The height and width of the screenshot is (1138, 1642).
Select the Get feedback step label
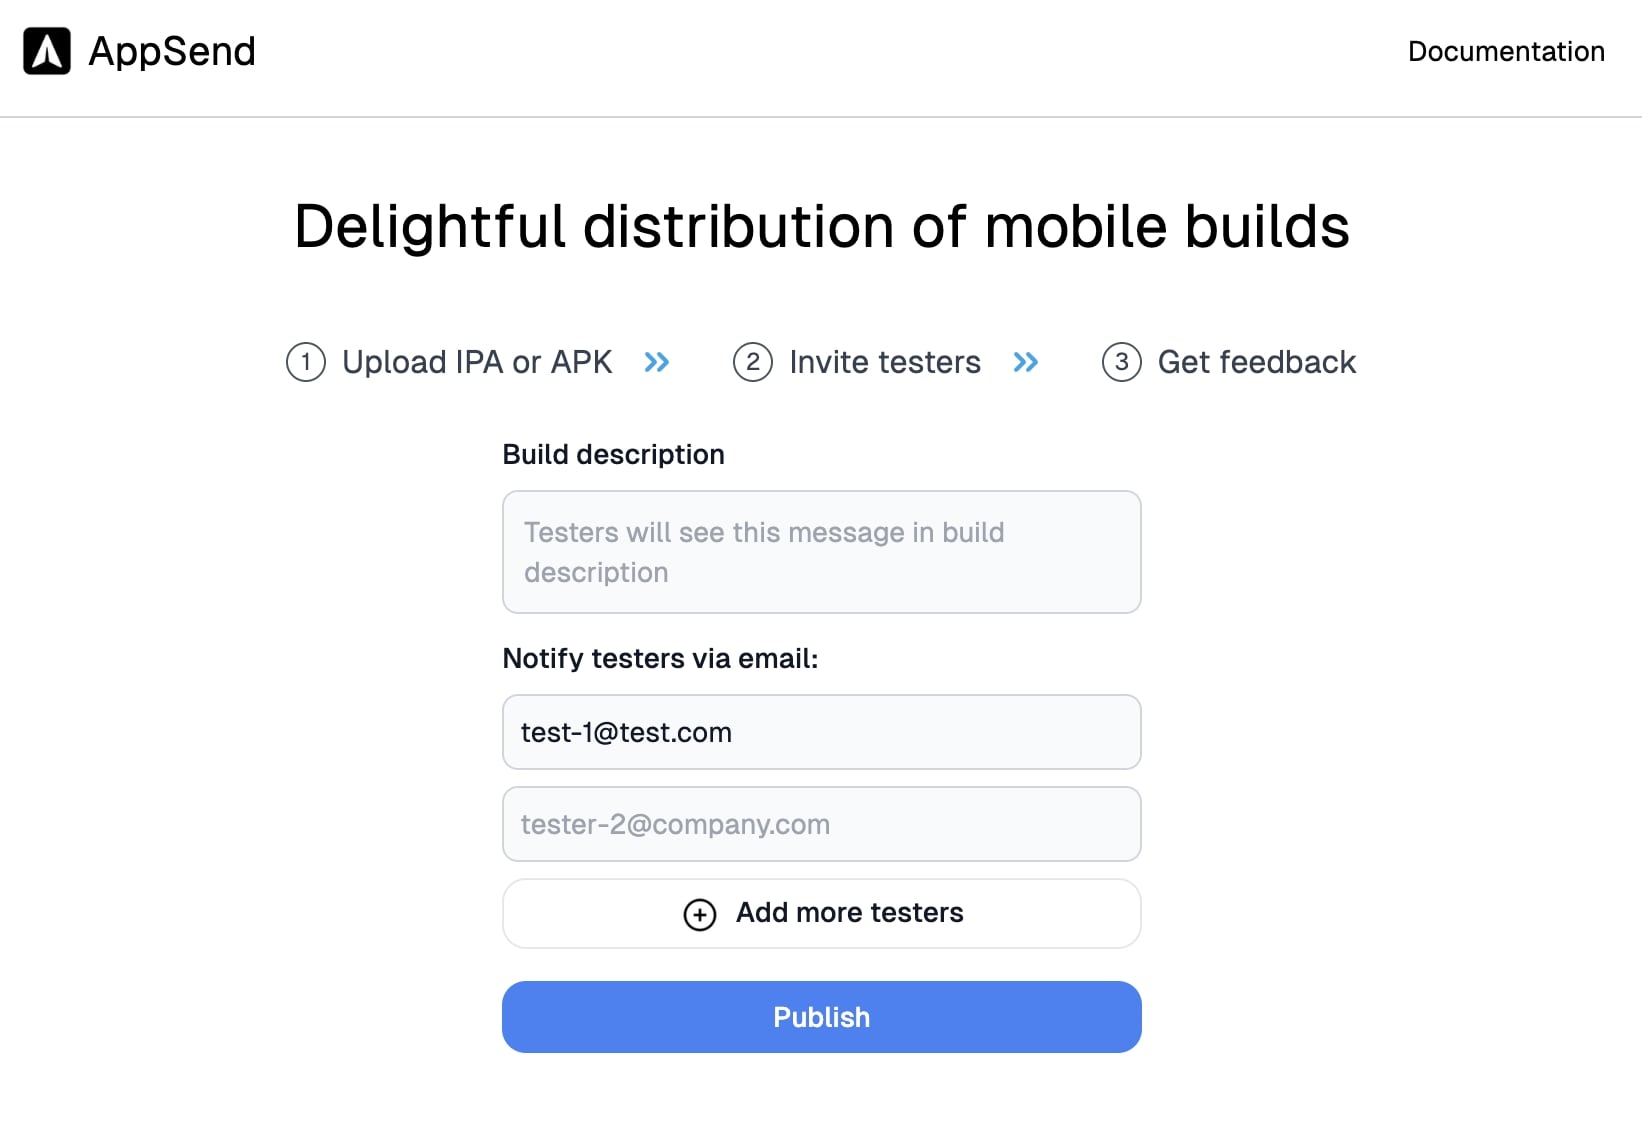pyautogui.click(x=1256, y=362)
